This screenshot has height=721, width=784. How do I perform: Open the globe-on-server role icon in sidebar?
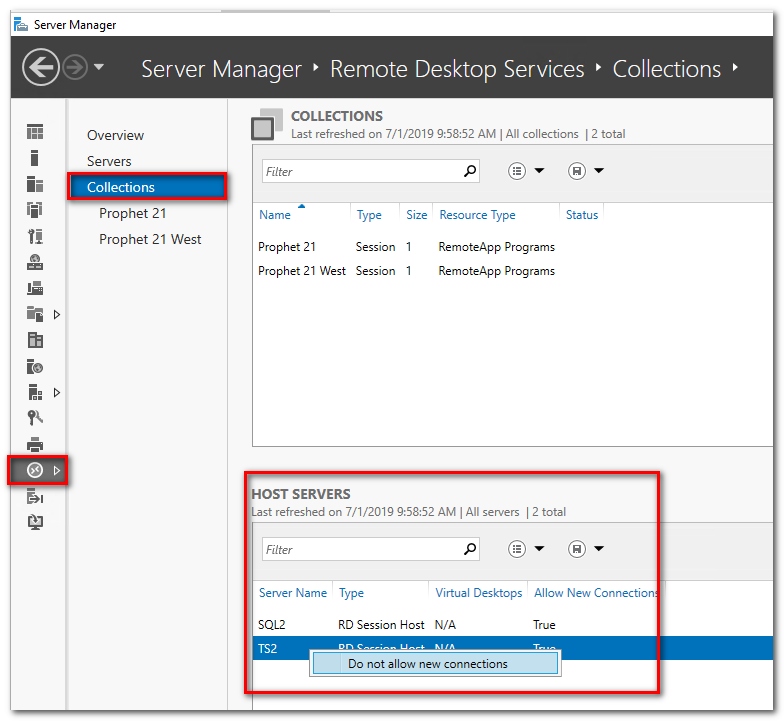pos(35,262)
